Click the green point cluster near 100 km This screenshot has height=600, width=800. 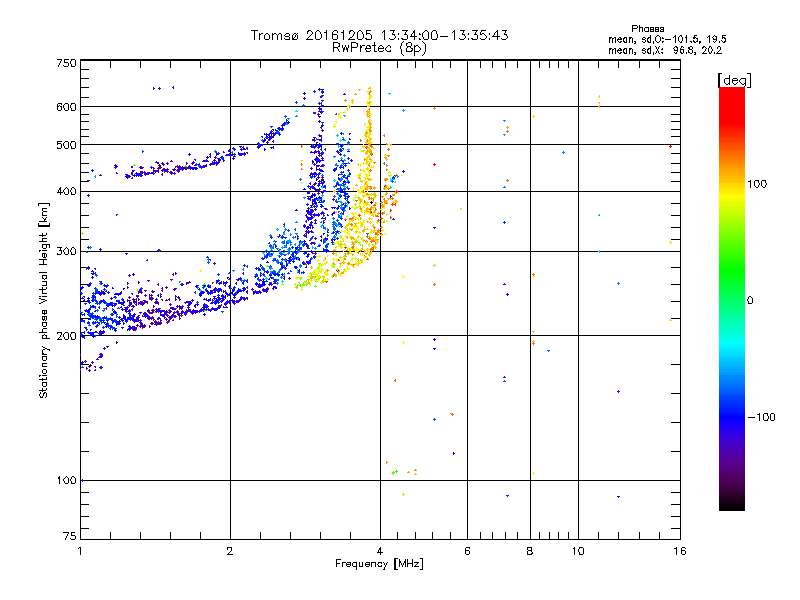tap(394, 471)
